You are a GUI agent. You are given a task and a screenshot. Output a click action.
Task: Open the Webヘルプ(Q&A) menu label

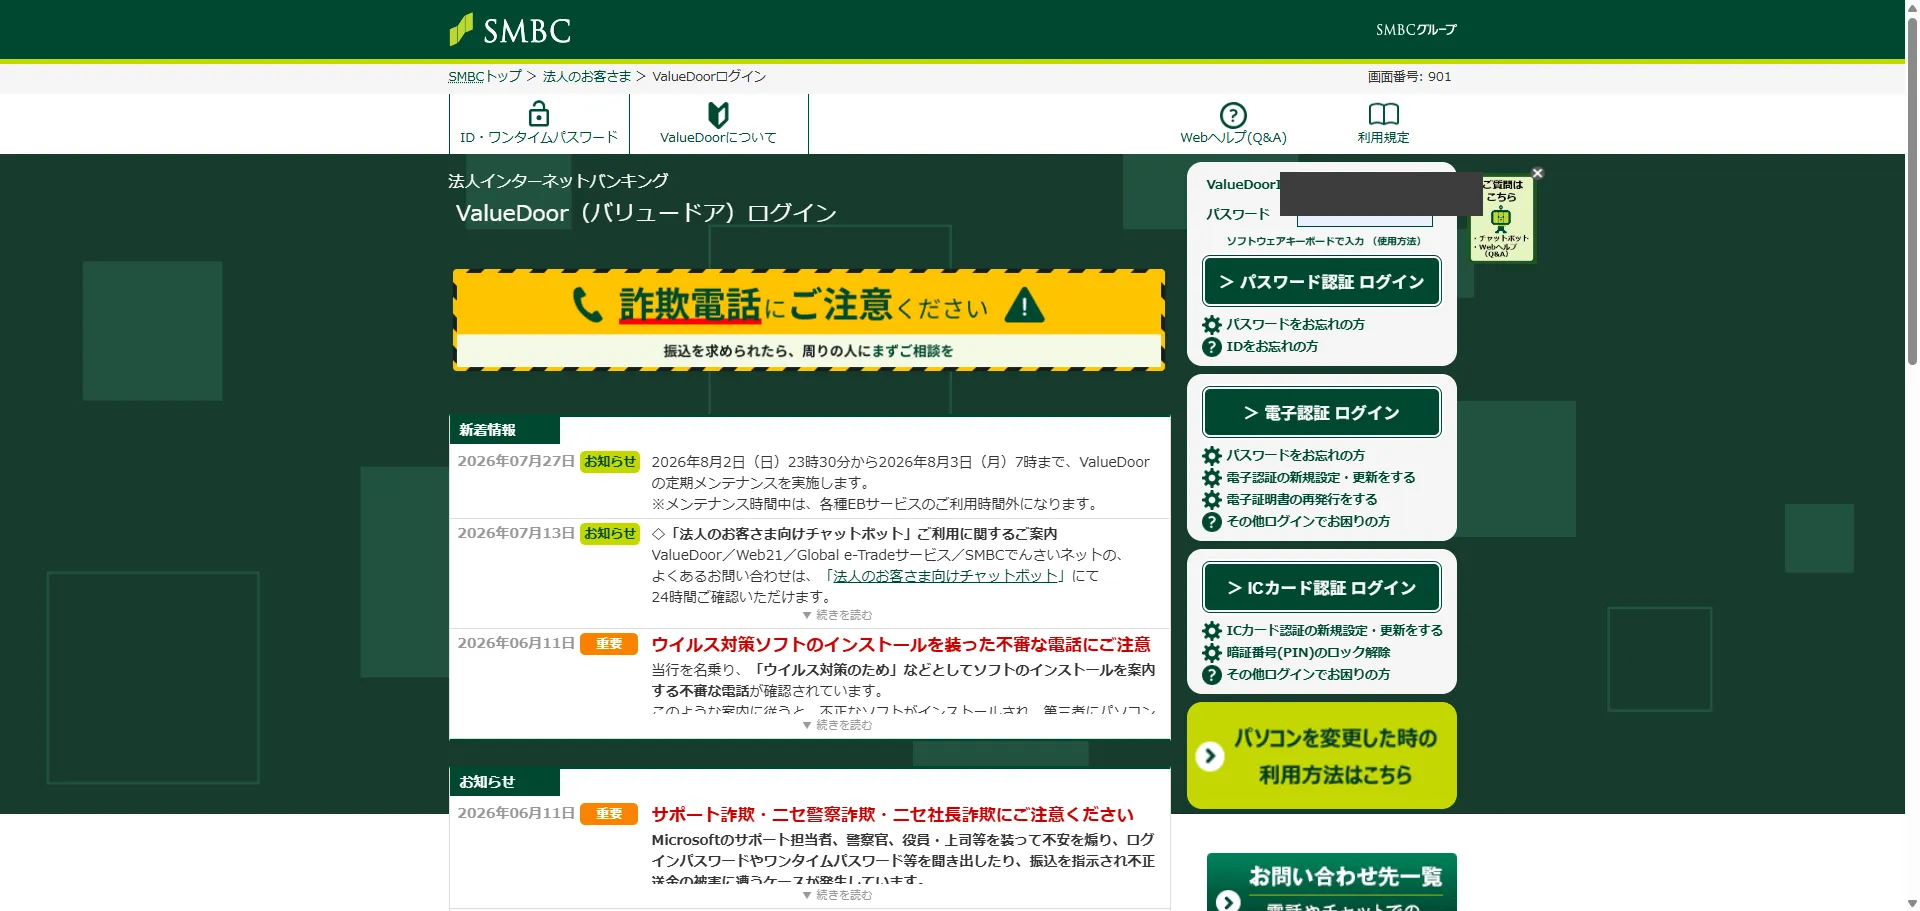1233,138
